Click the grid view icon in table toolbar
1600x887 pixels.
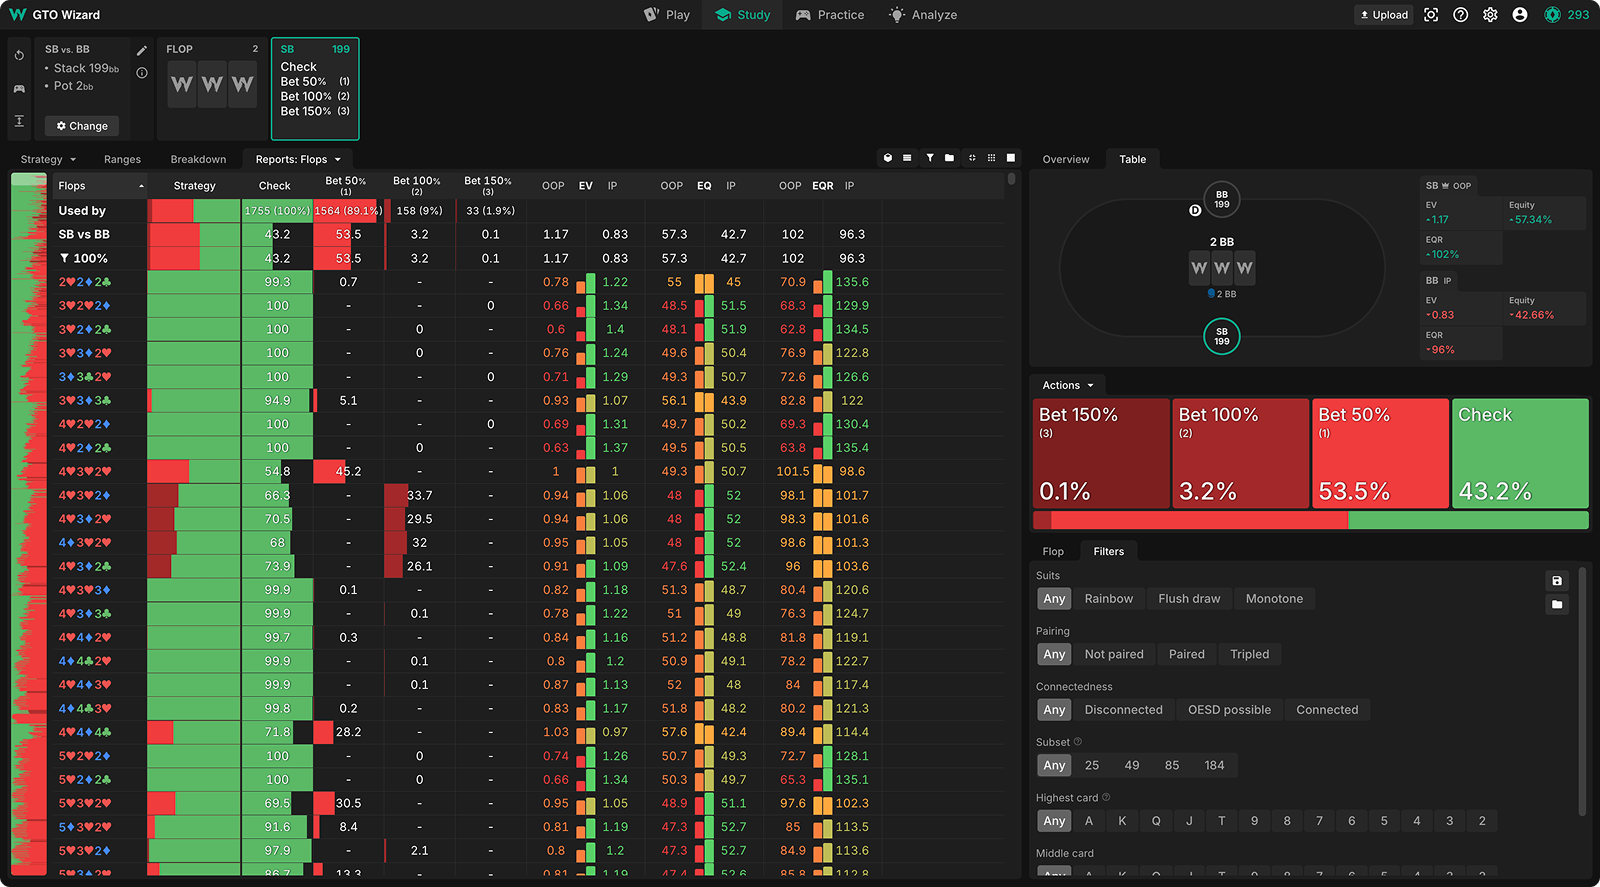click(x=991, y=158)
